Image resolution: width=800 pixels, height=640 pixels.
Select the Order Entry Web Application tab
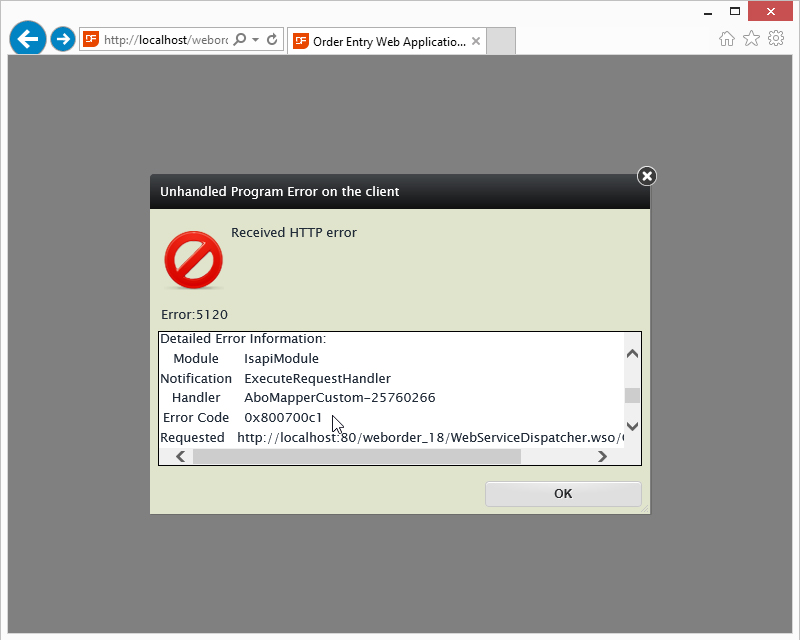click(x=387, y=41)
